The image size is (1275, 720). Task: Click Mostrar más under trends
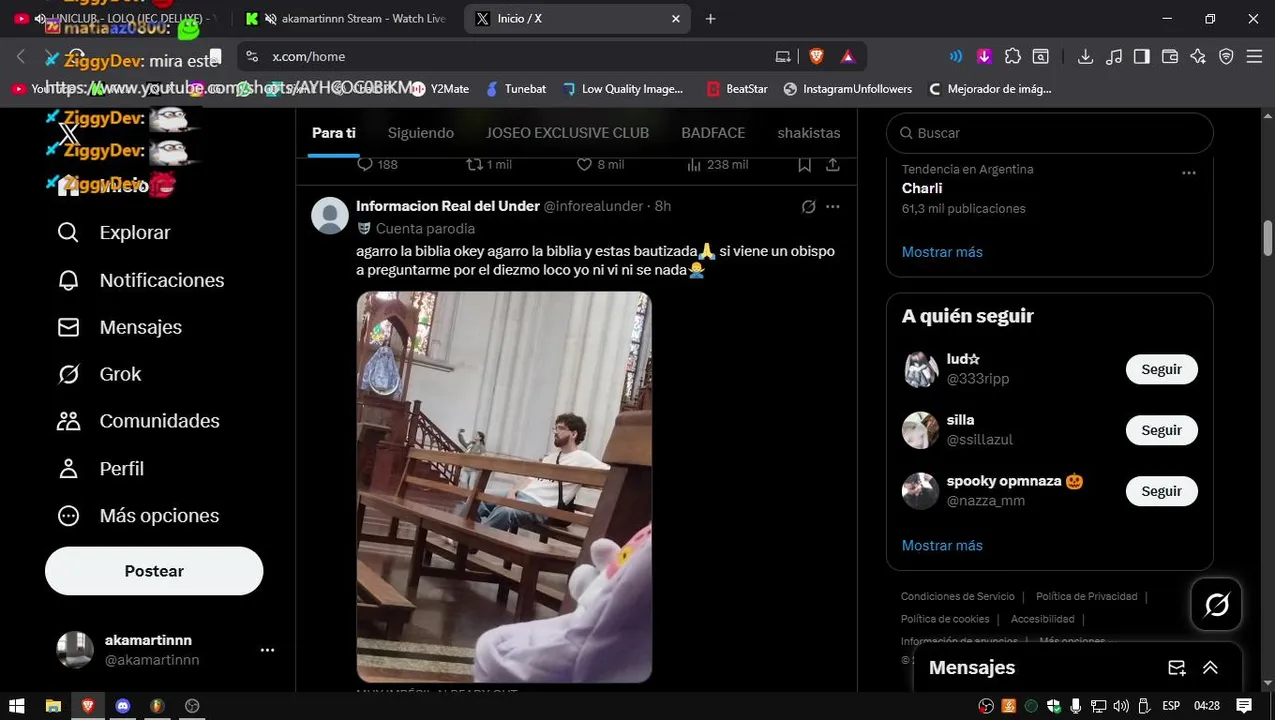[942, 252]
